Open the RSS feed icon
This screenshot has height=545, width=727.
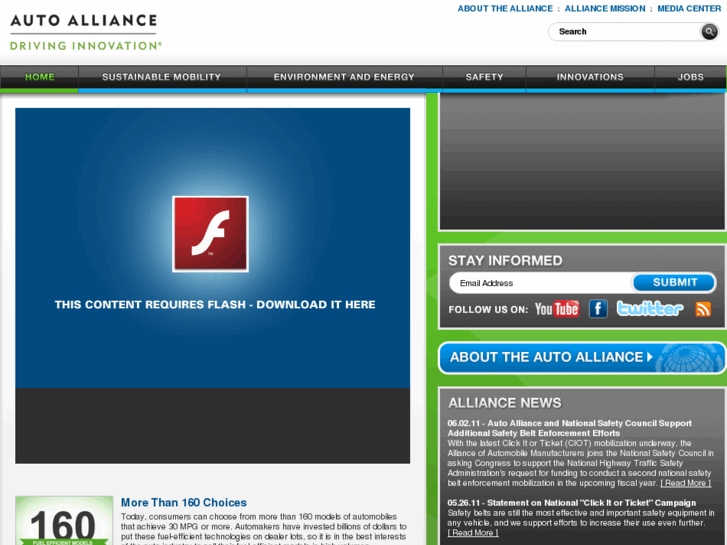pyautogui.click(x=703, y=309)
